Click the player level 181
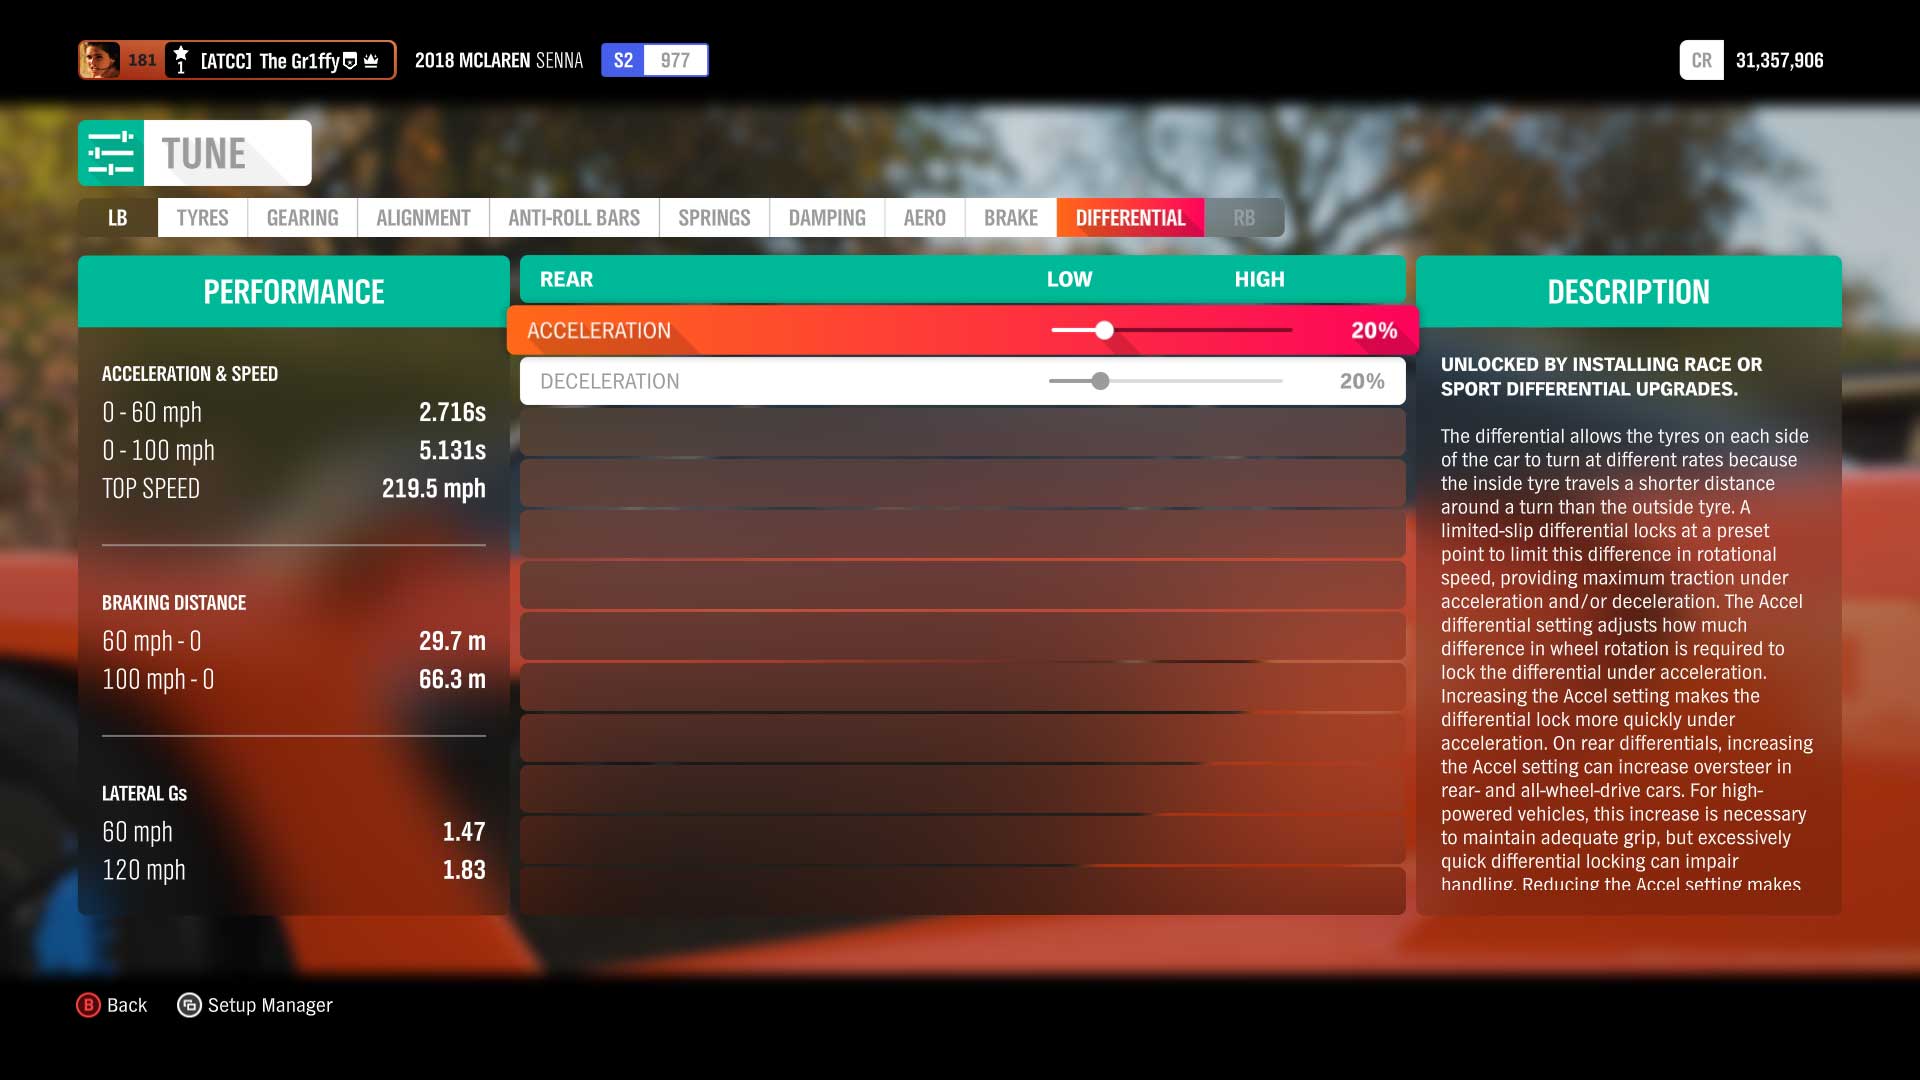This screenshot has height=1080, width=1920. [x=142, y=60]
